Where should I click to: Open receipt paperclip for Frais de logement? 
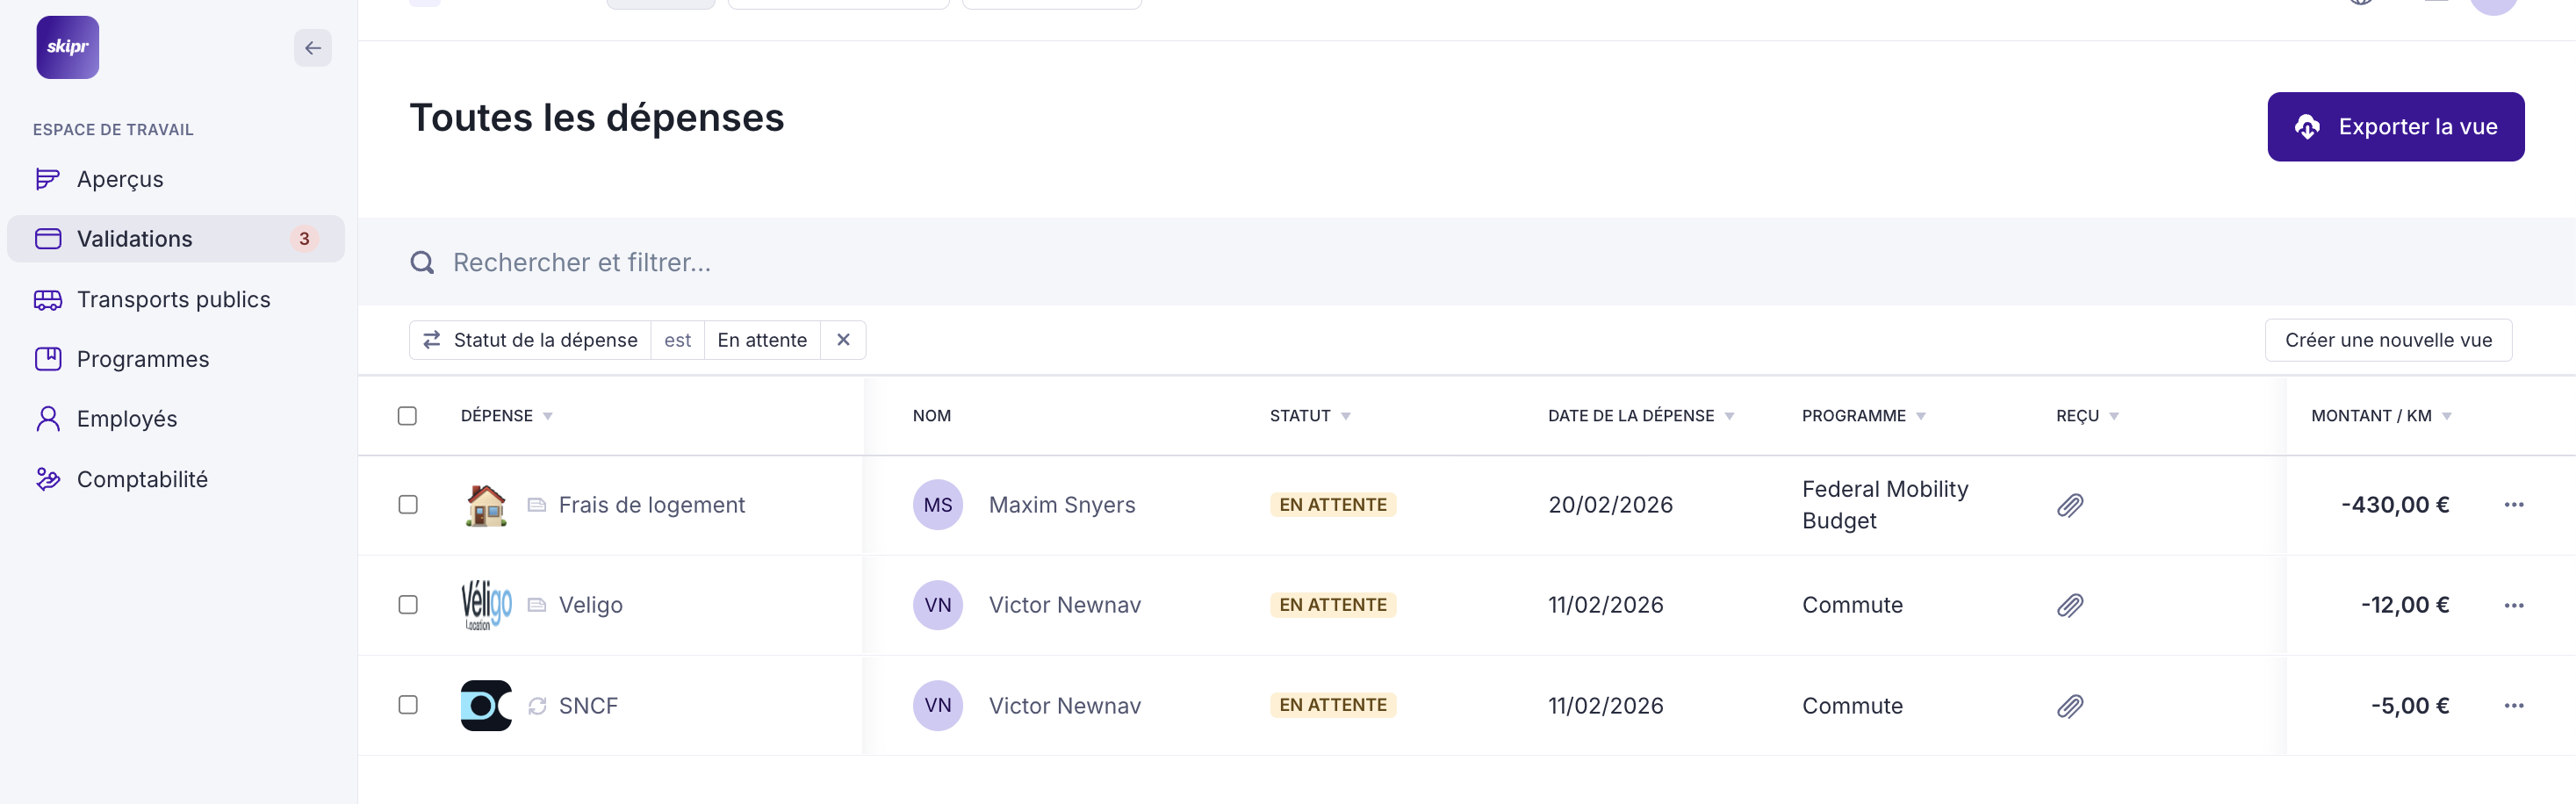pos(2069,505)
